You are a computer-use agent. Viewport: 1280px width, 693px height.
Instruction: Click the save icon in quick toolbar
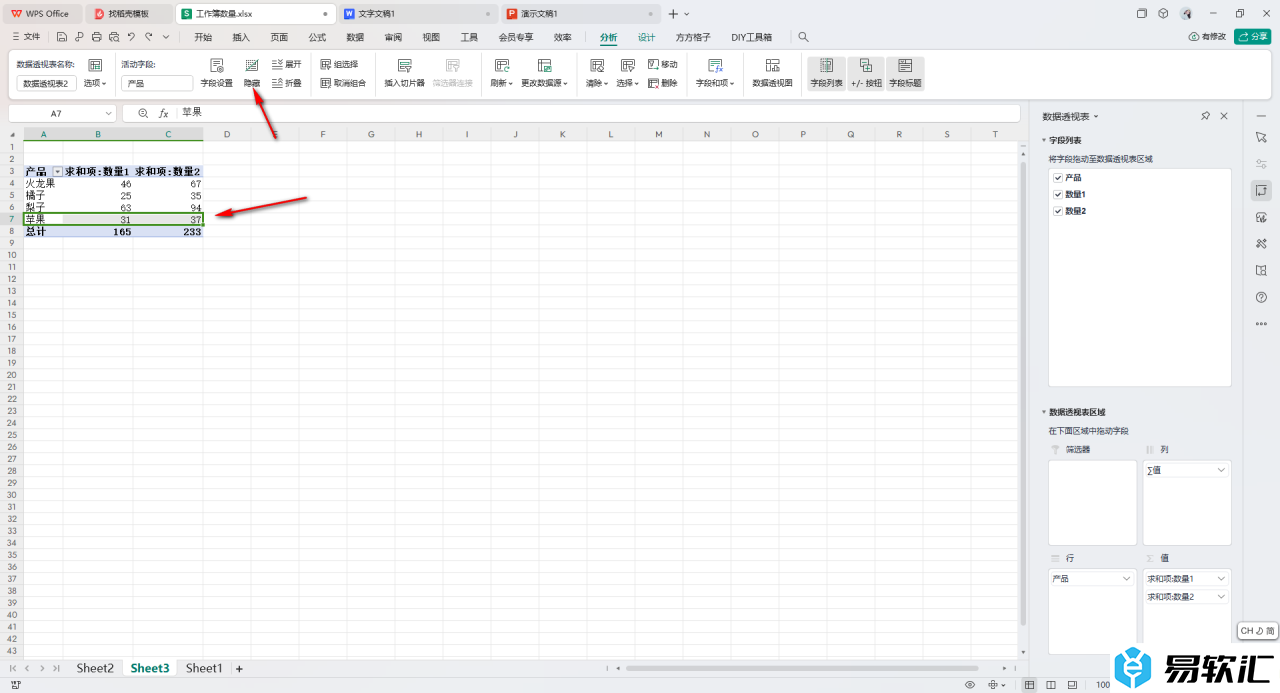point(62,37)
